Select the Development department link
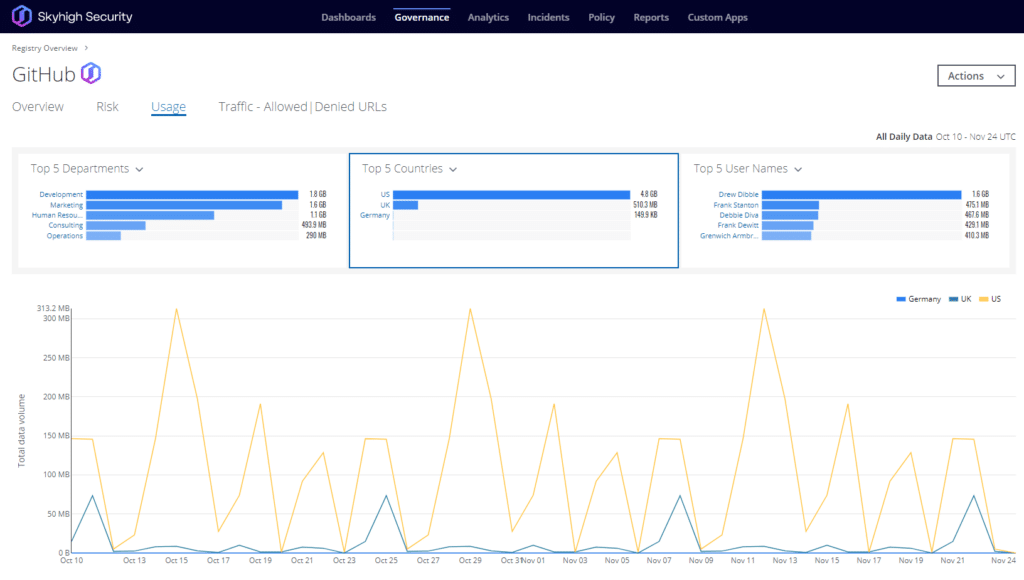 click(61, 194)
